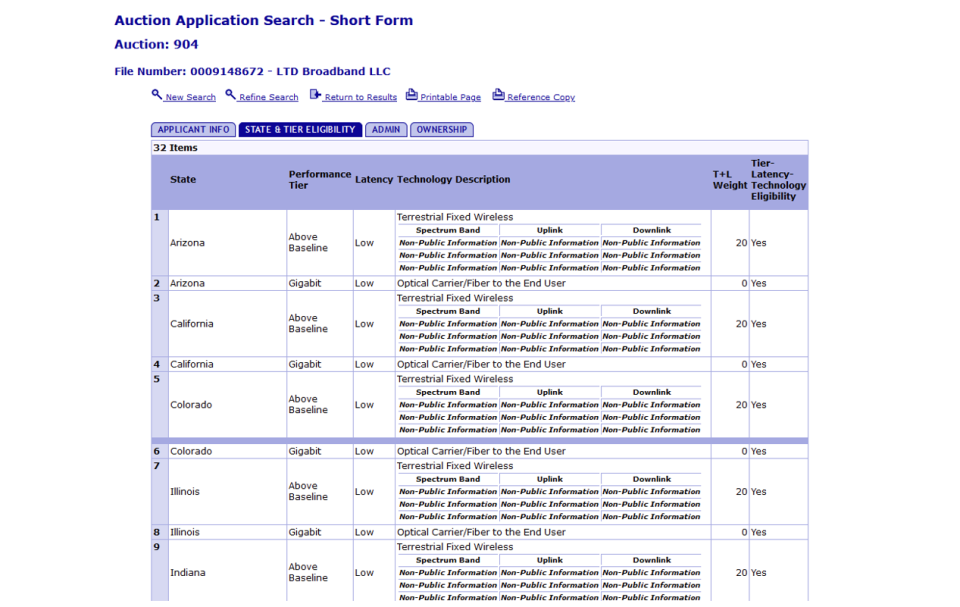
Task: Select the State & Tier Eligibility tab
Action: 300,130
